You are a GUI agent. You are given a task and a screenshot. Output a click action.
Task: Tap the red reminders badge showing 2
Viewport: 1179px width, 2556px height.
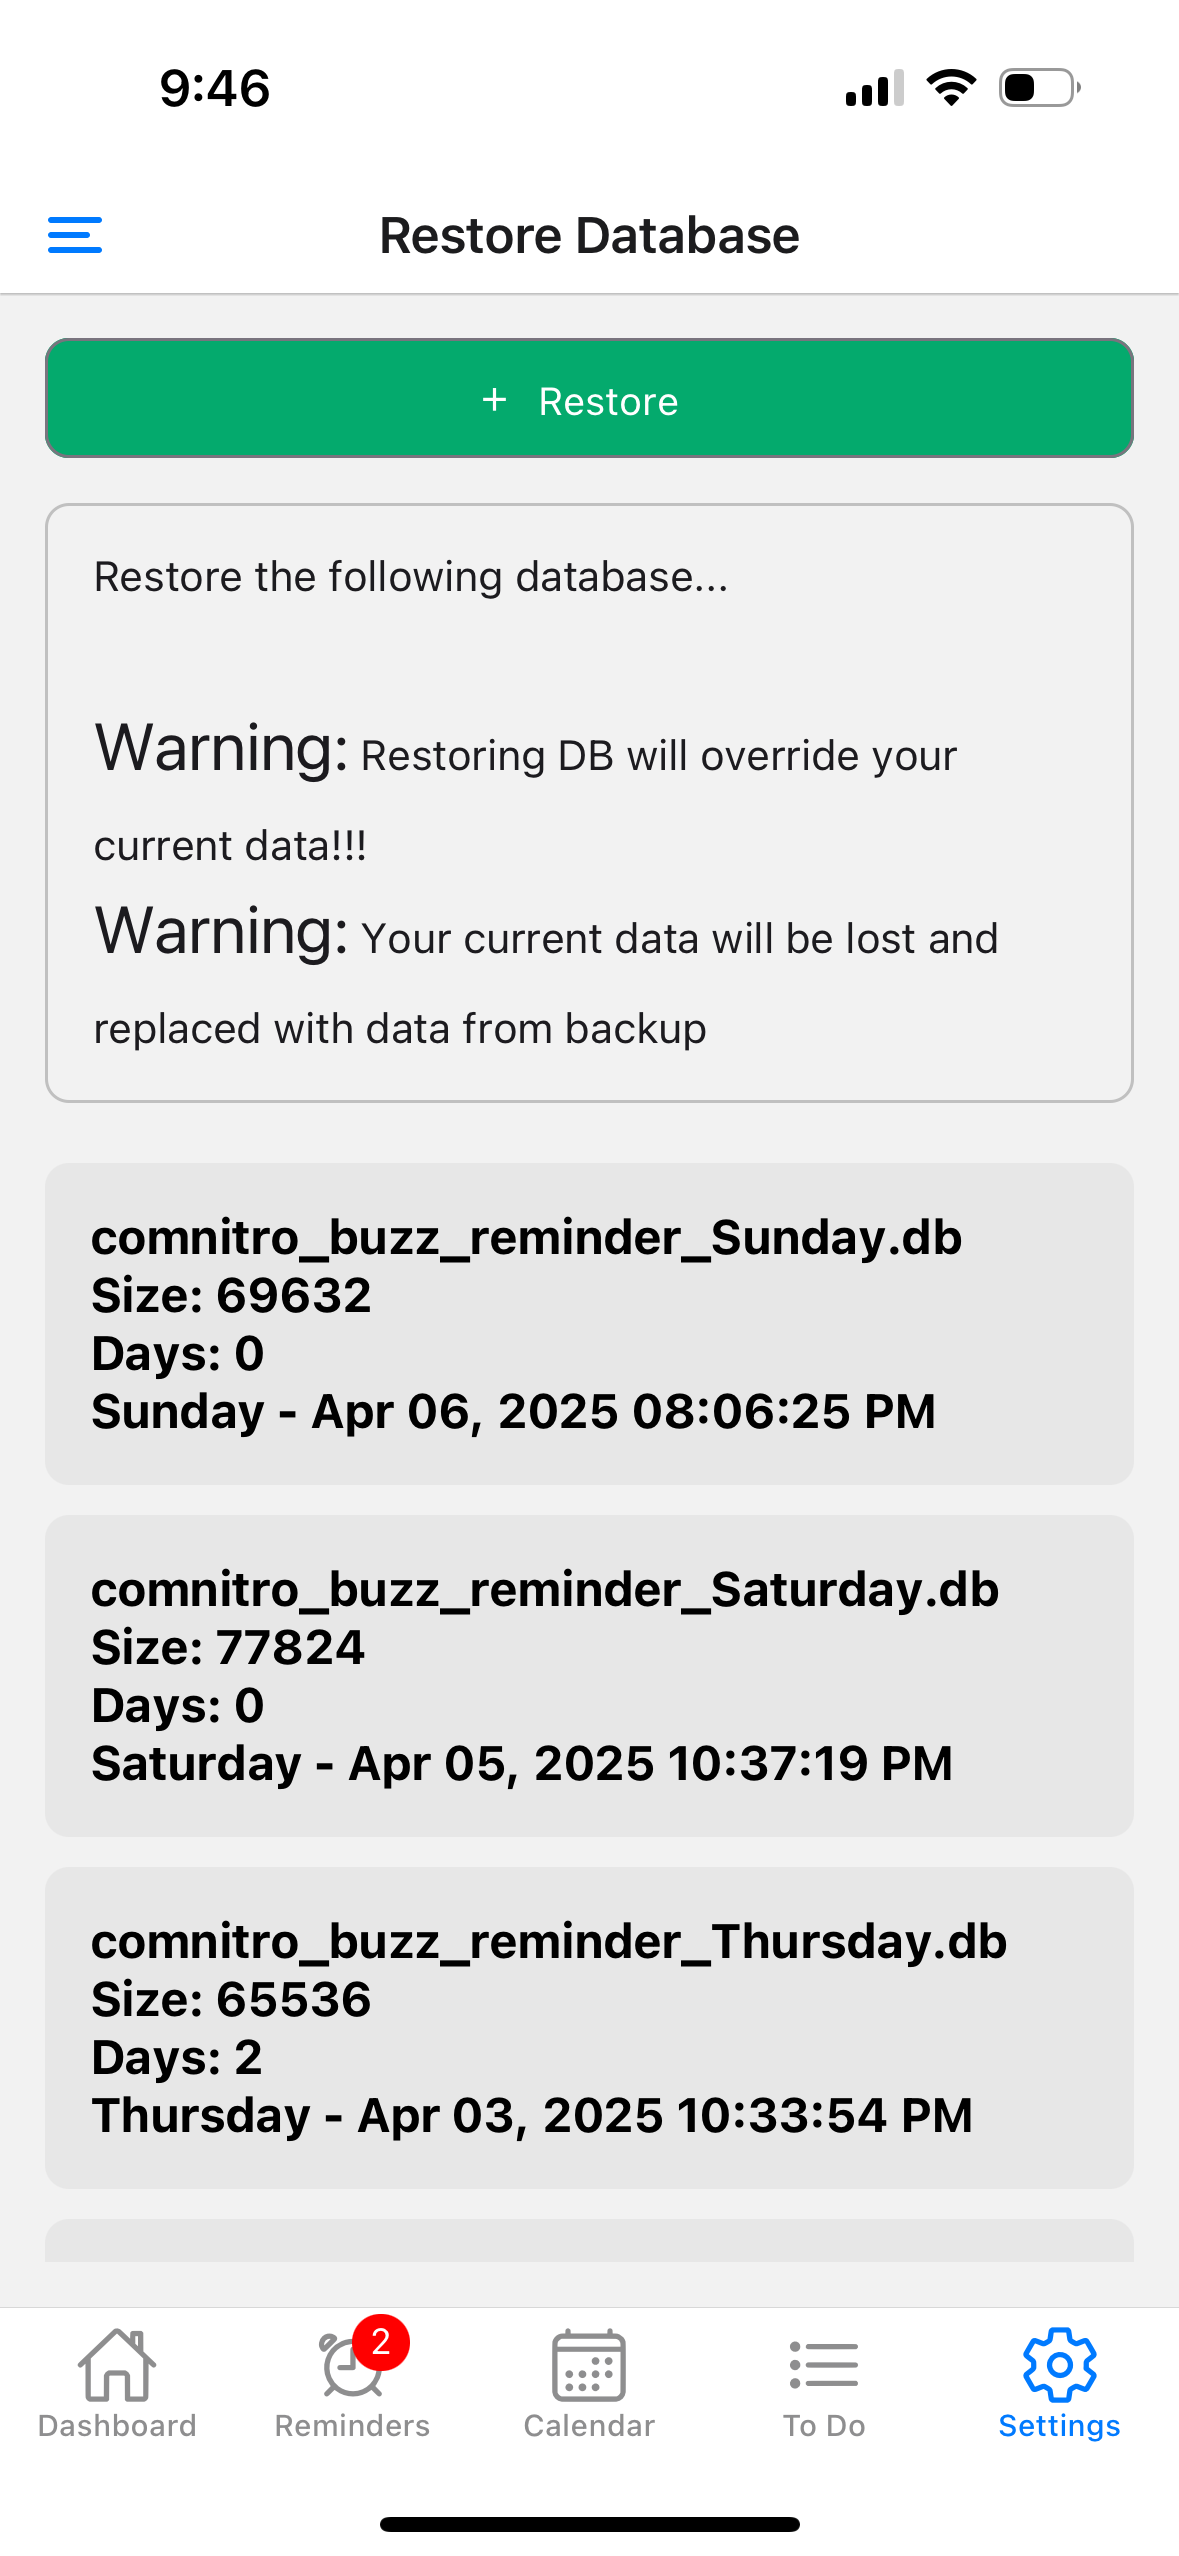tap(380, 2342)
